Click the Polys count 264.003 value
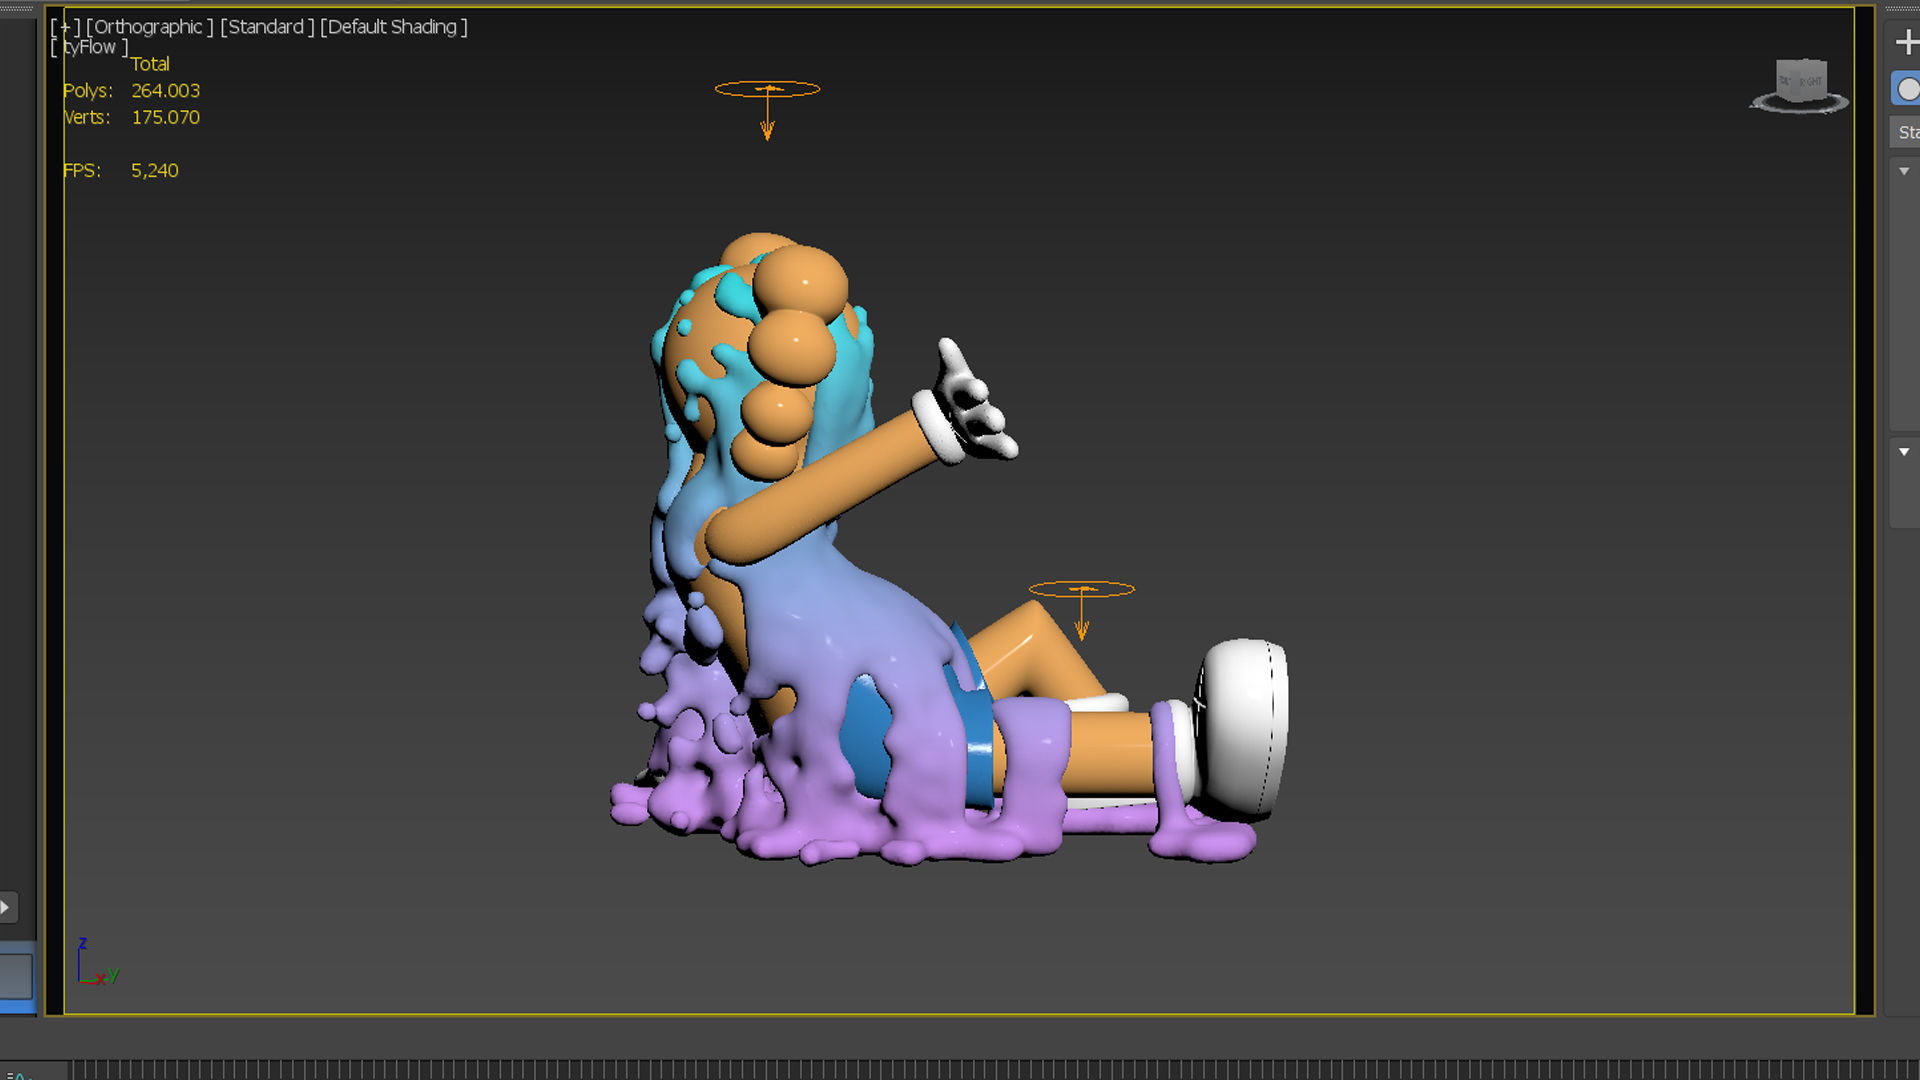The width and height of the screenshot is (1920, 1080). (166, 91)
